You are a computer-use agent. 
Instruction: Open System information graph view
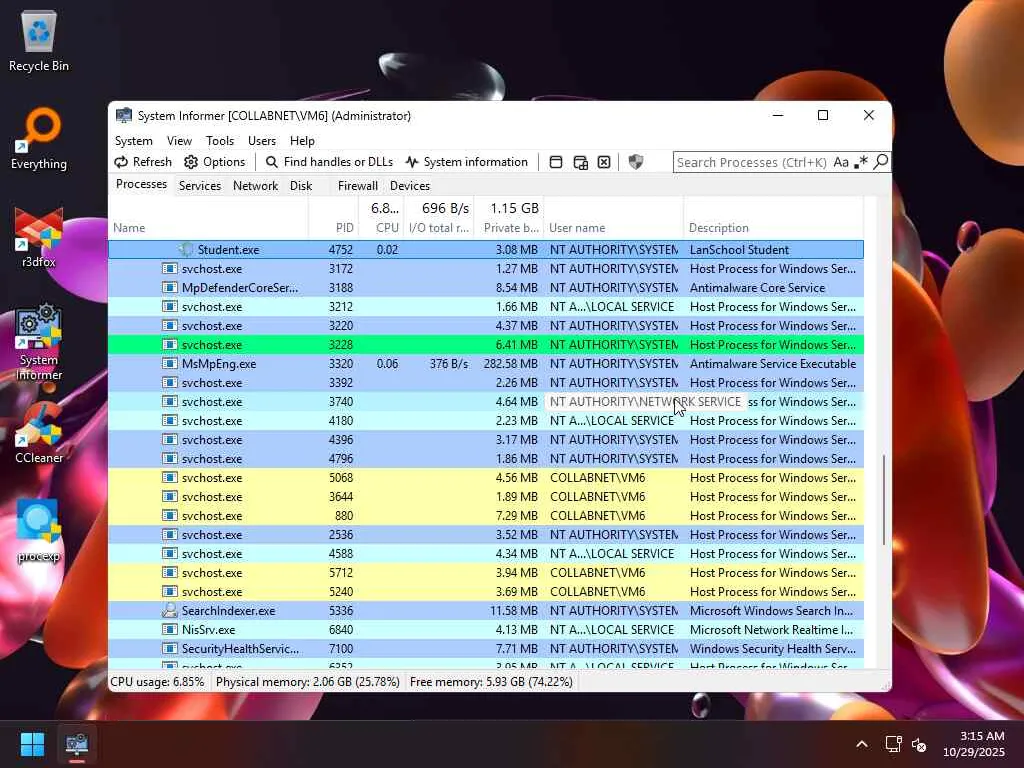tap(466, 162)
